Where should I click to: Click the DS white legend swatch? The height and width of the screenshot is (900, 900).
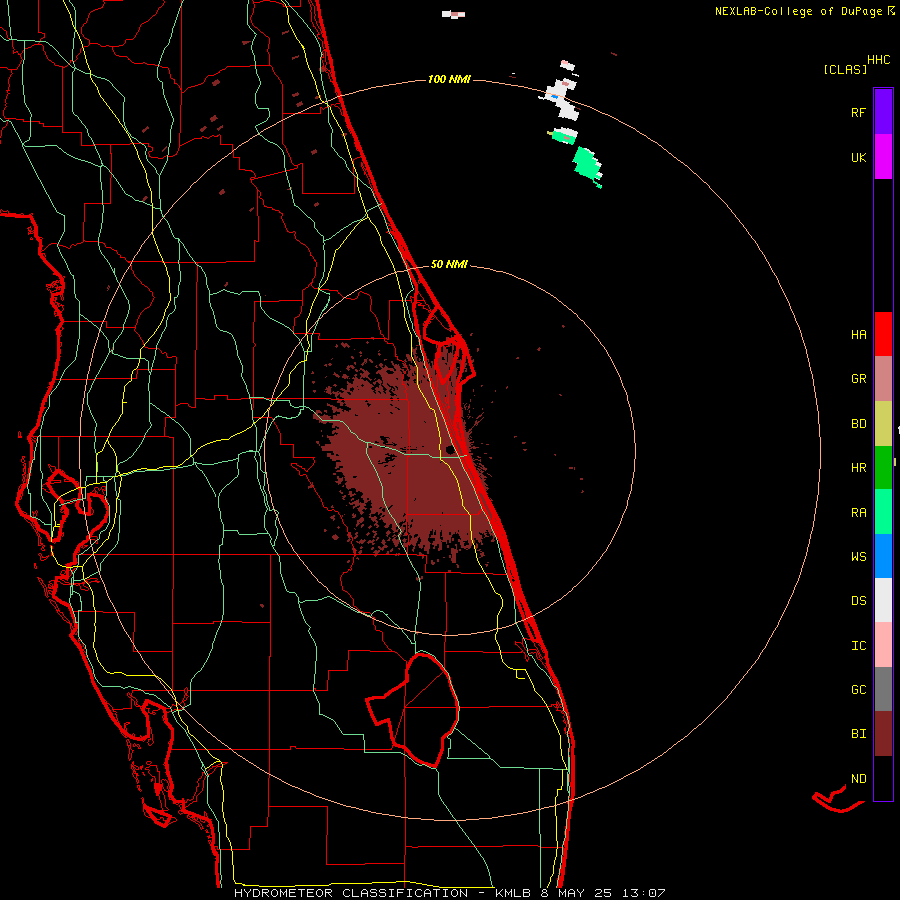coord(883,600)
